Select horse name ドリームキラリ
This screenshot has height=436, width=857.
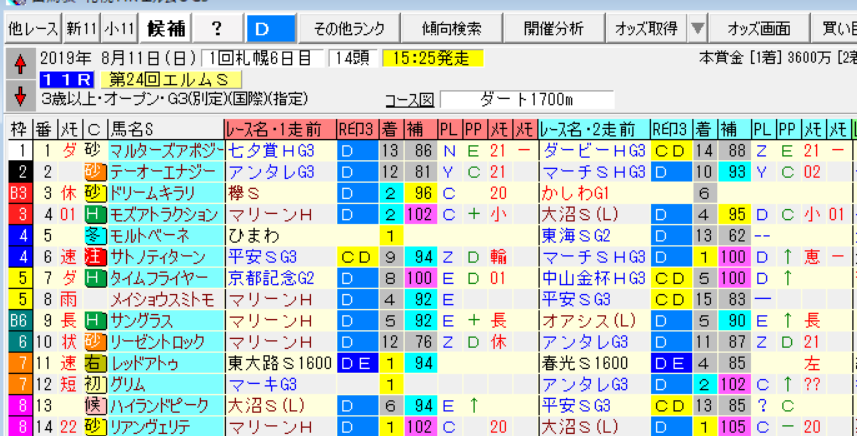click(x=166, y=194)
